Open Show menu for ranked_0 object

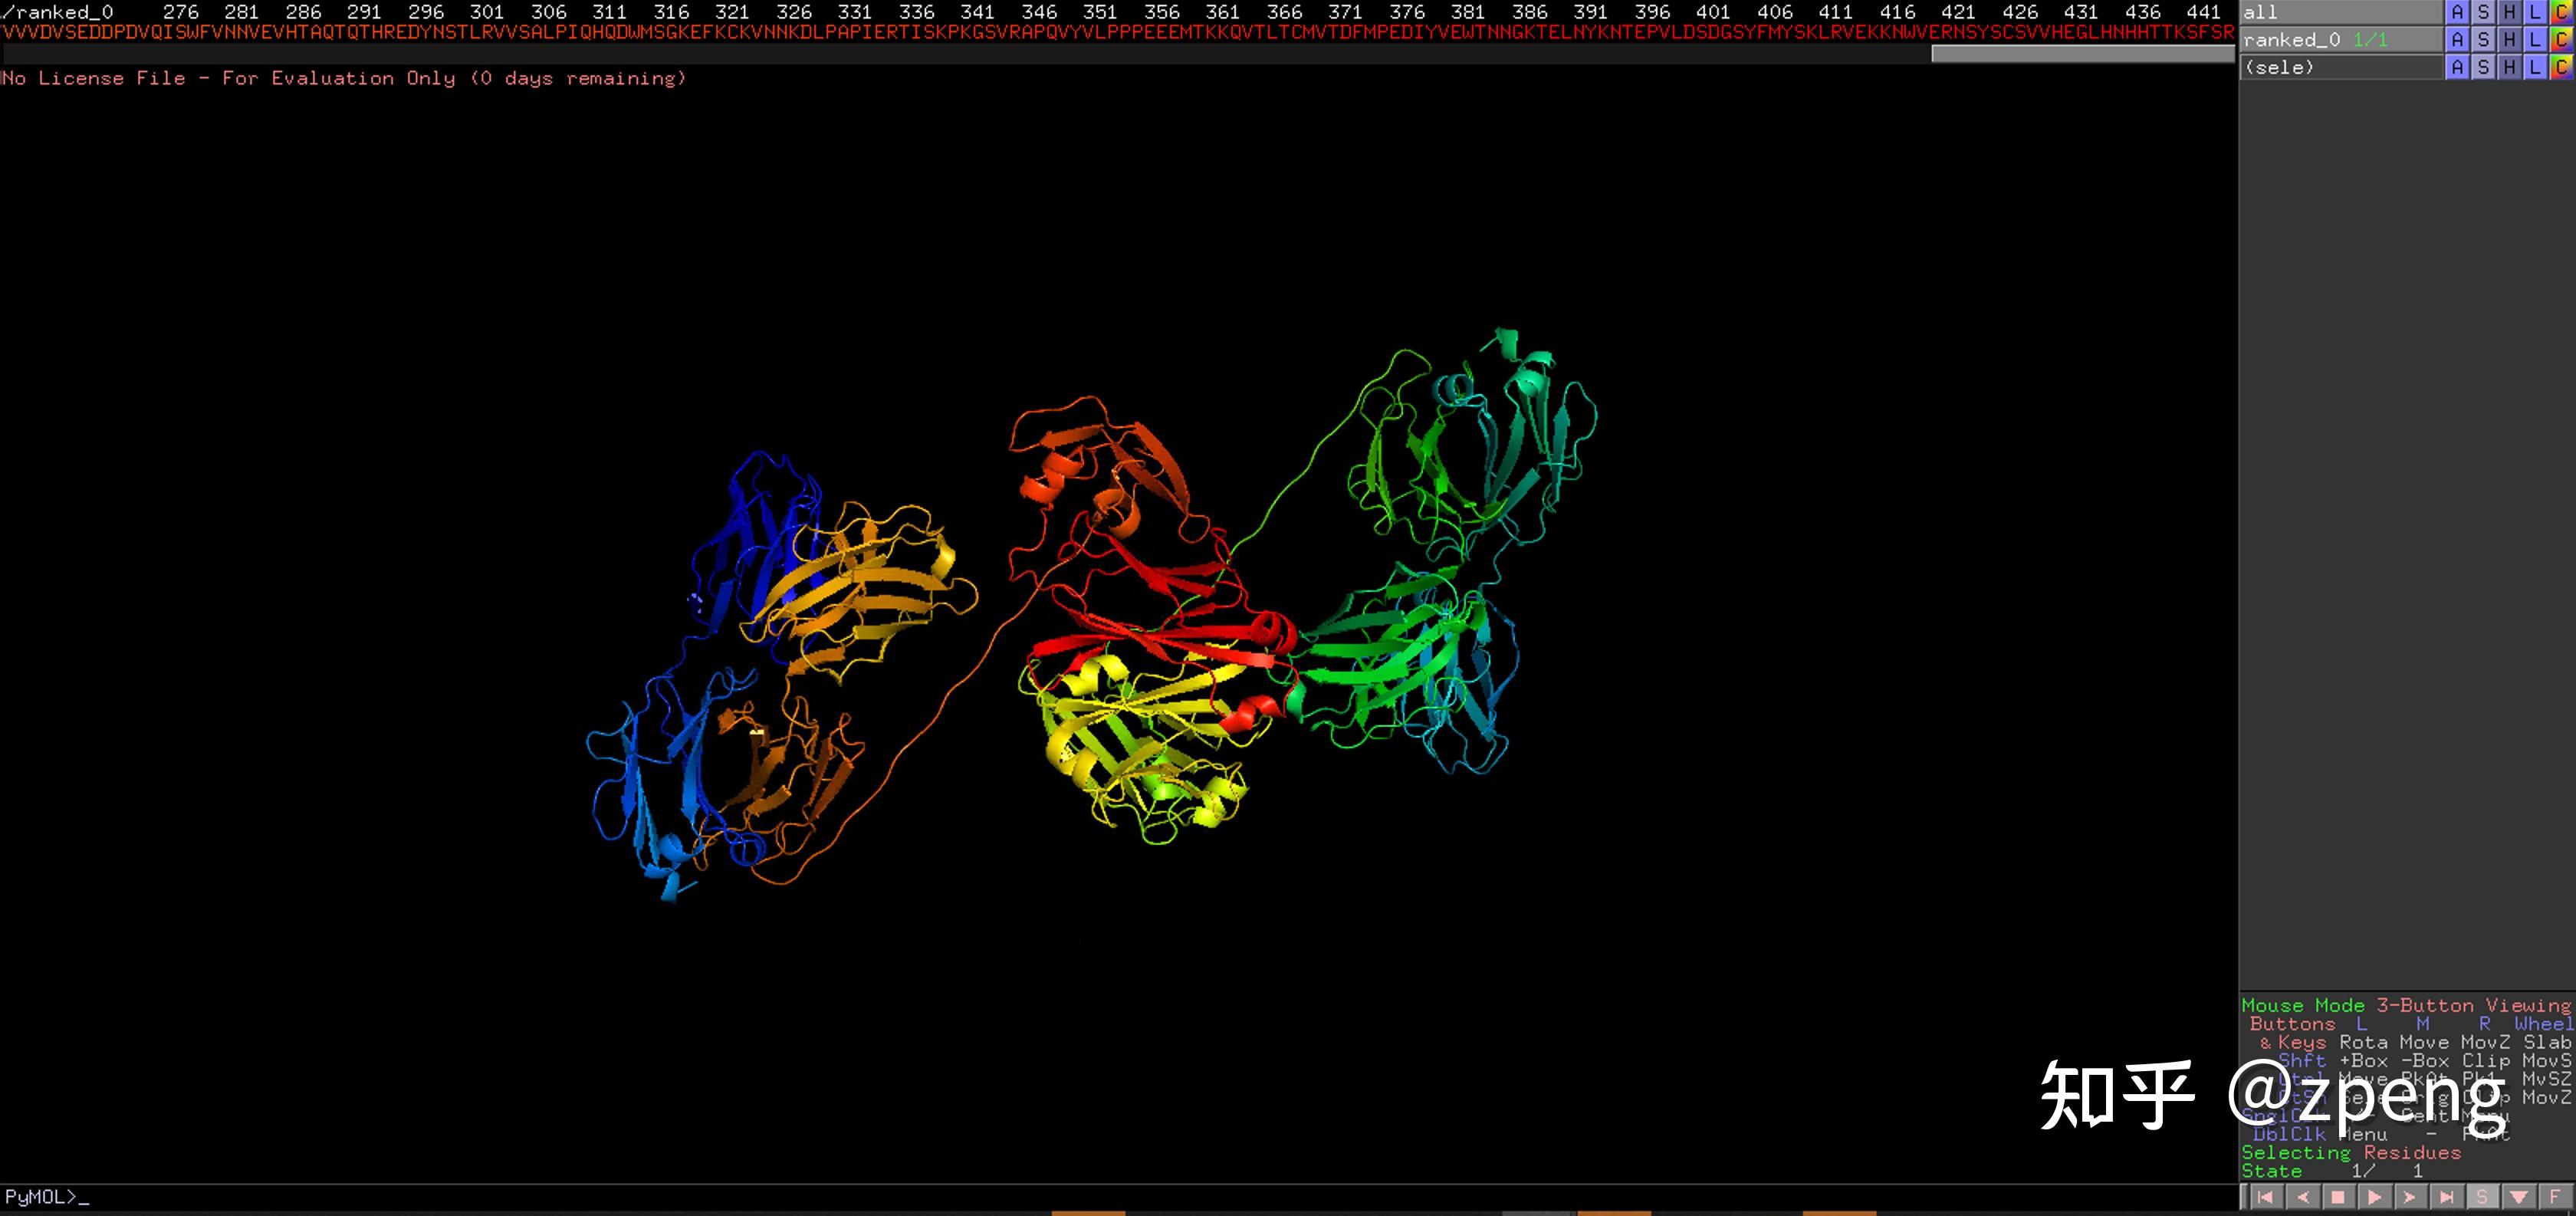[x=2483, y=40]
